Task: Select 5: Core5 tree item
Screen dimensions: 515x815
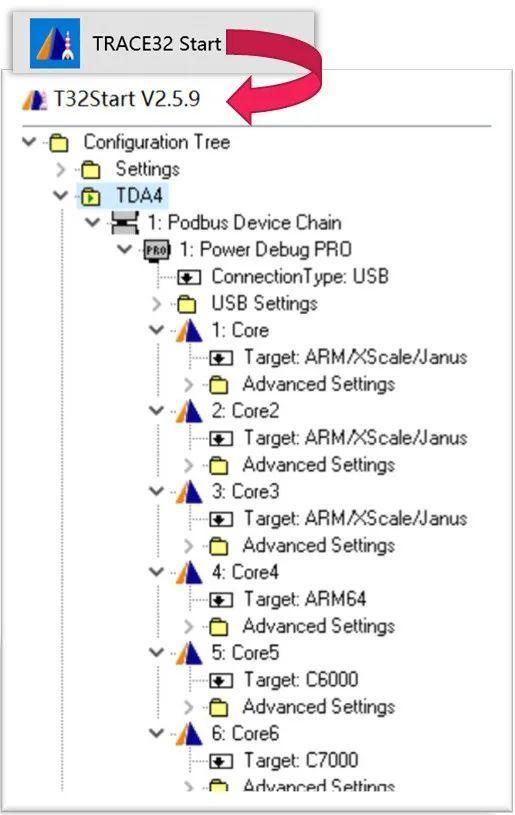Action: click(245, 653)
